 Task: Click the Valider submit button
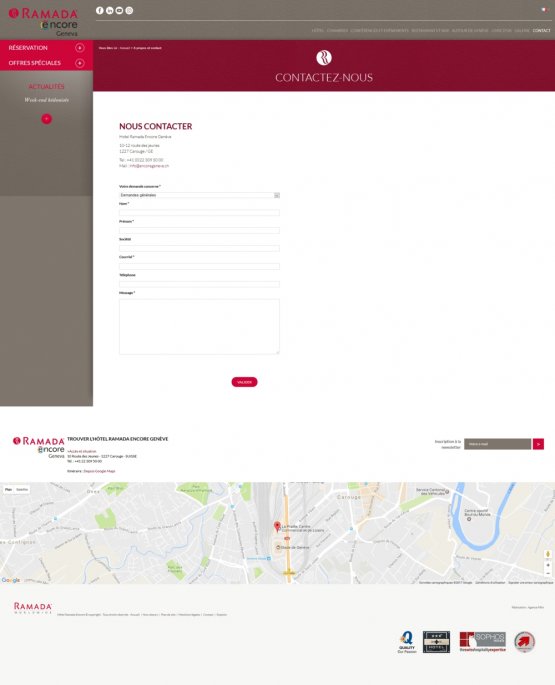244,382
